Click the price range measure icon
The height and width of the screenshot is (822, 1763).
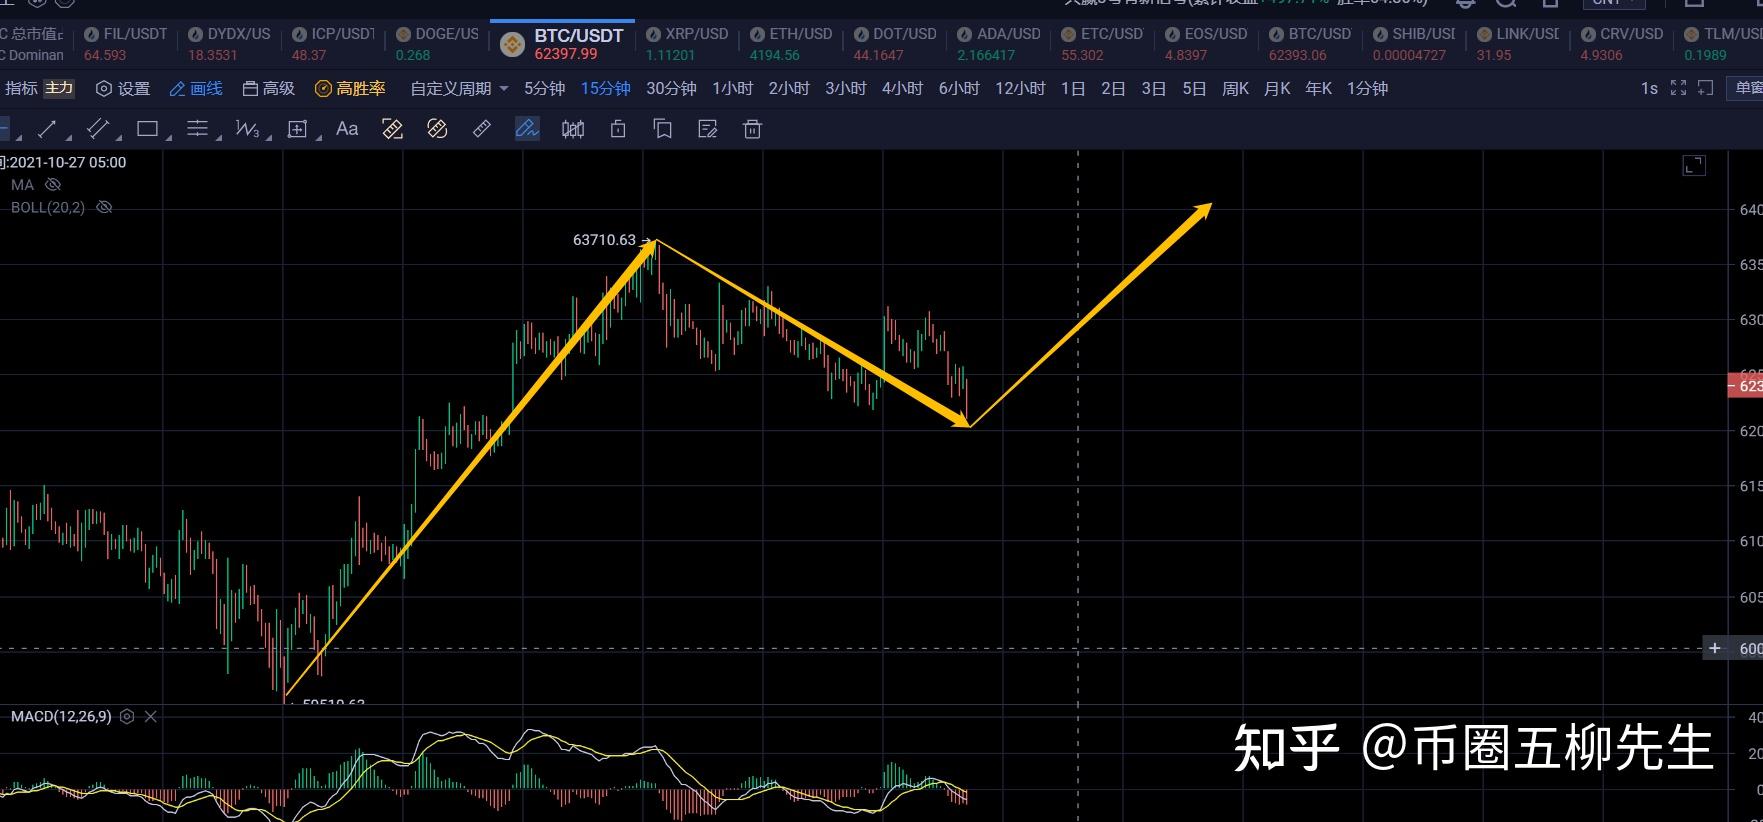pos(392,129)
